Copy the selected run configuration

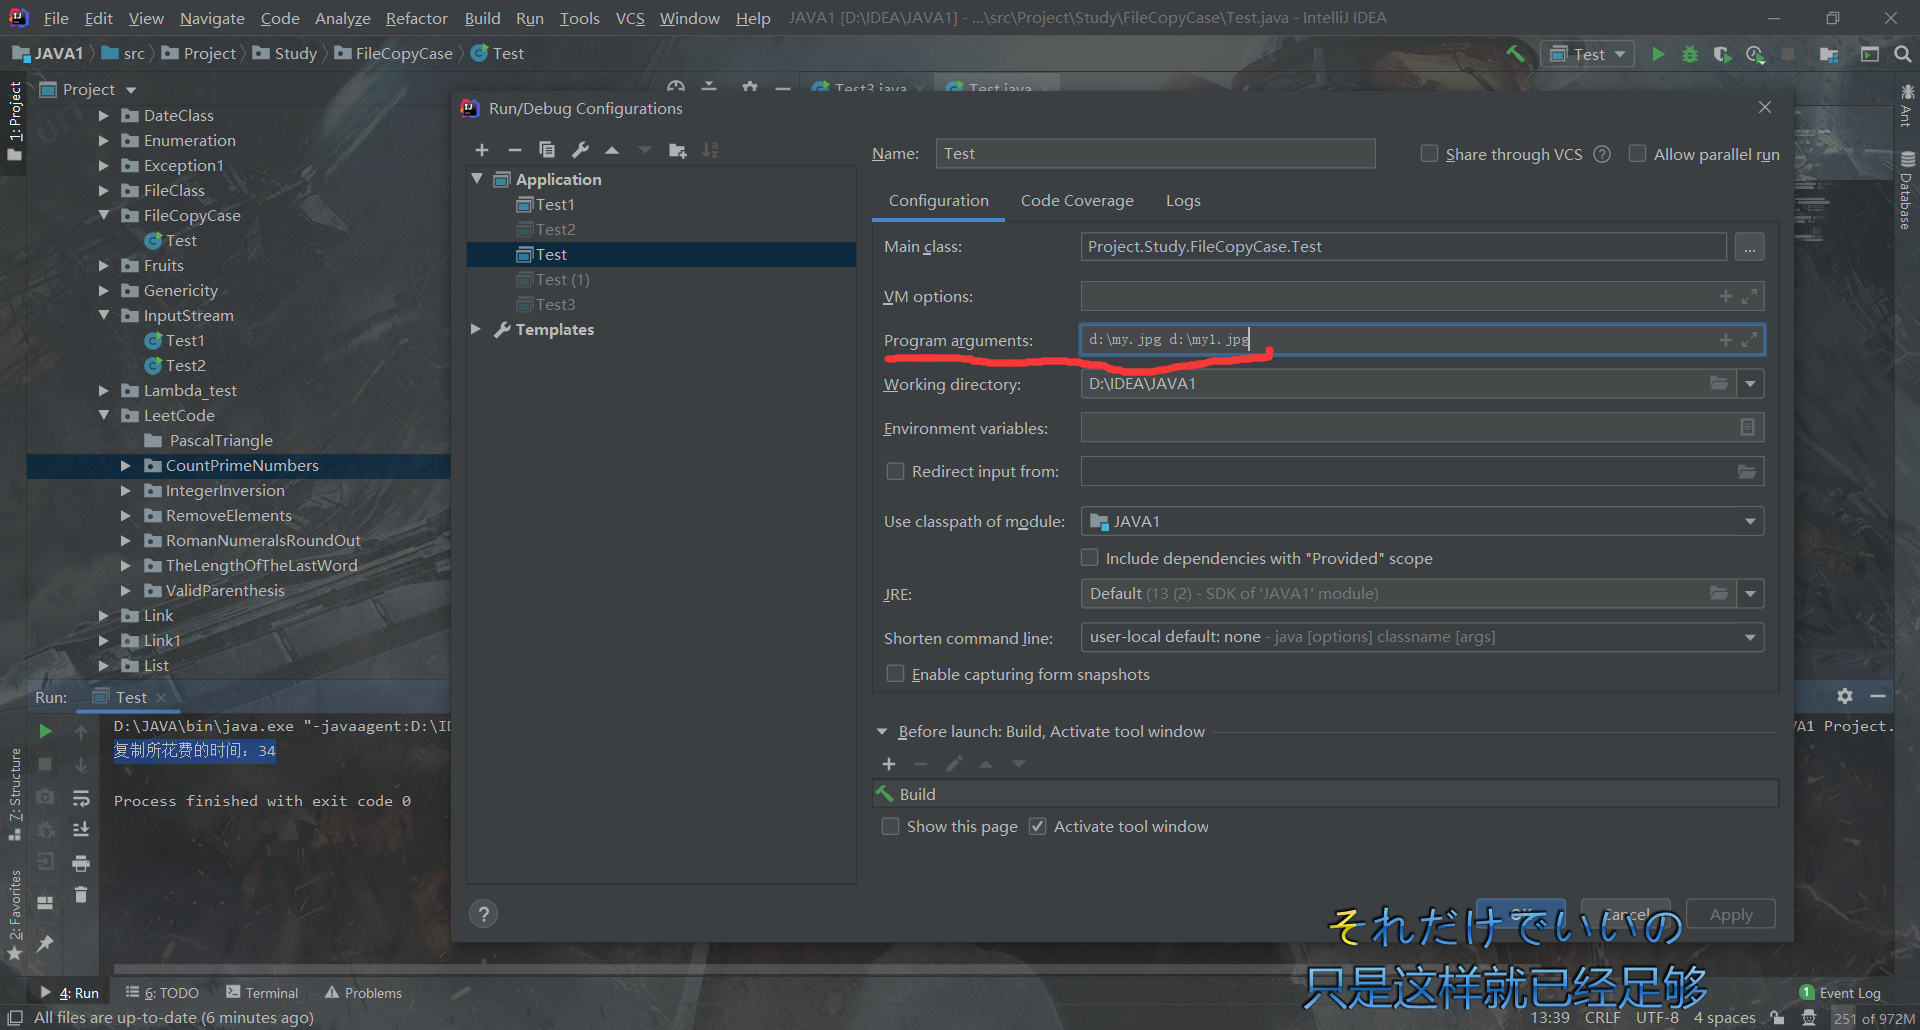pos(547,150)
